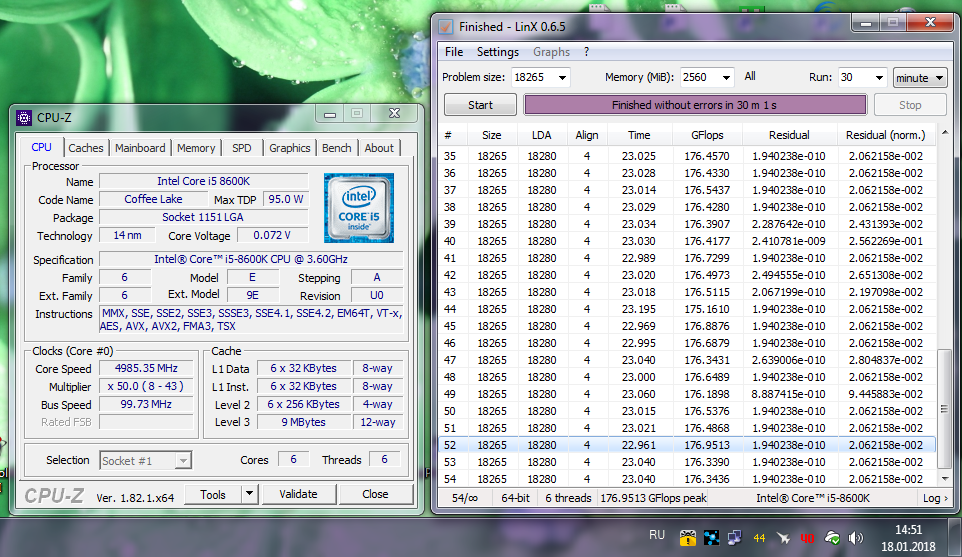Open the Graphs menu in LinX
The image size is (962, 557).
click(x=551, y=52)
